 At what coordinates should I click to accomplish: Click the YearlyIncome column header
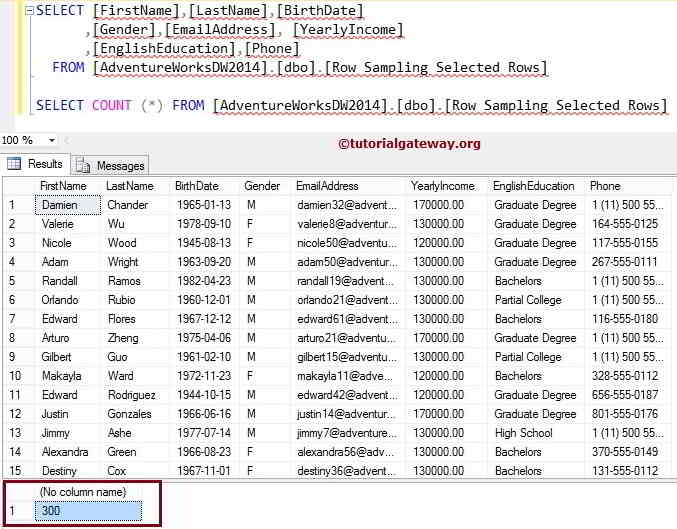point(443,186)
